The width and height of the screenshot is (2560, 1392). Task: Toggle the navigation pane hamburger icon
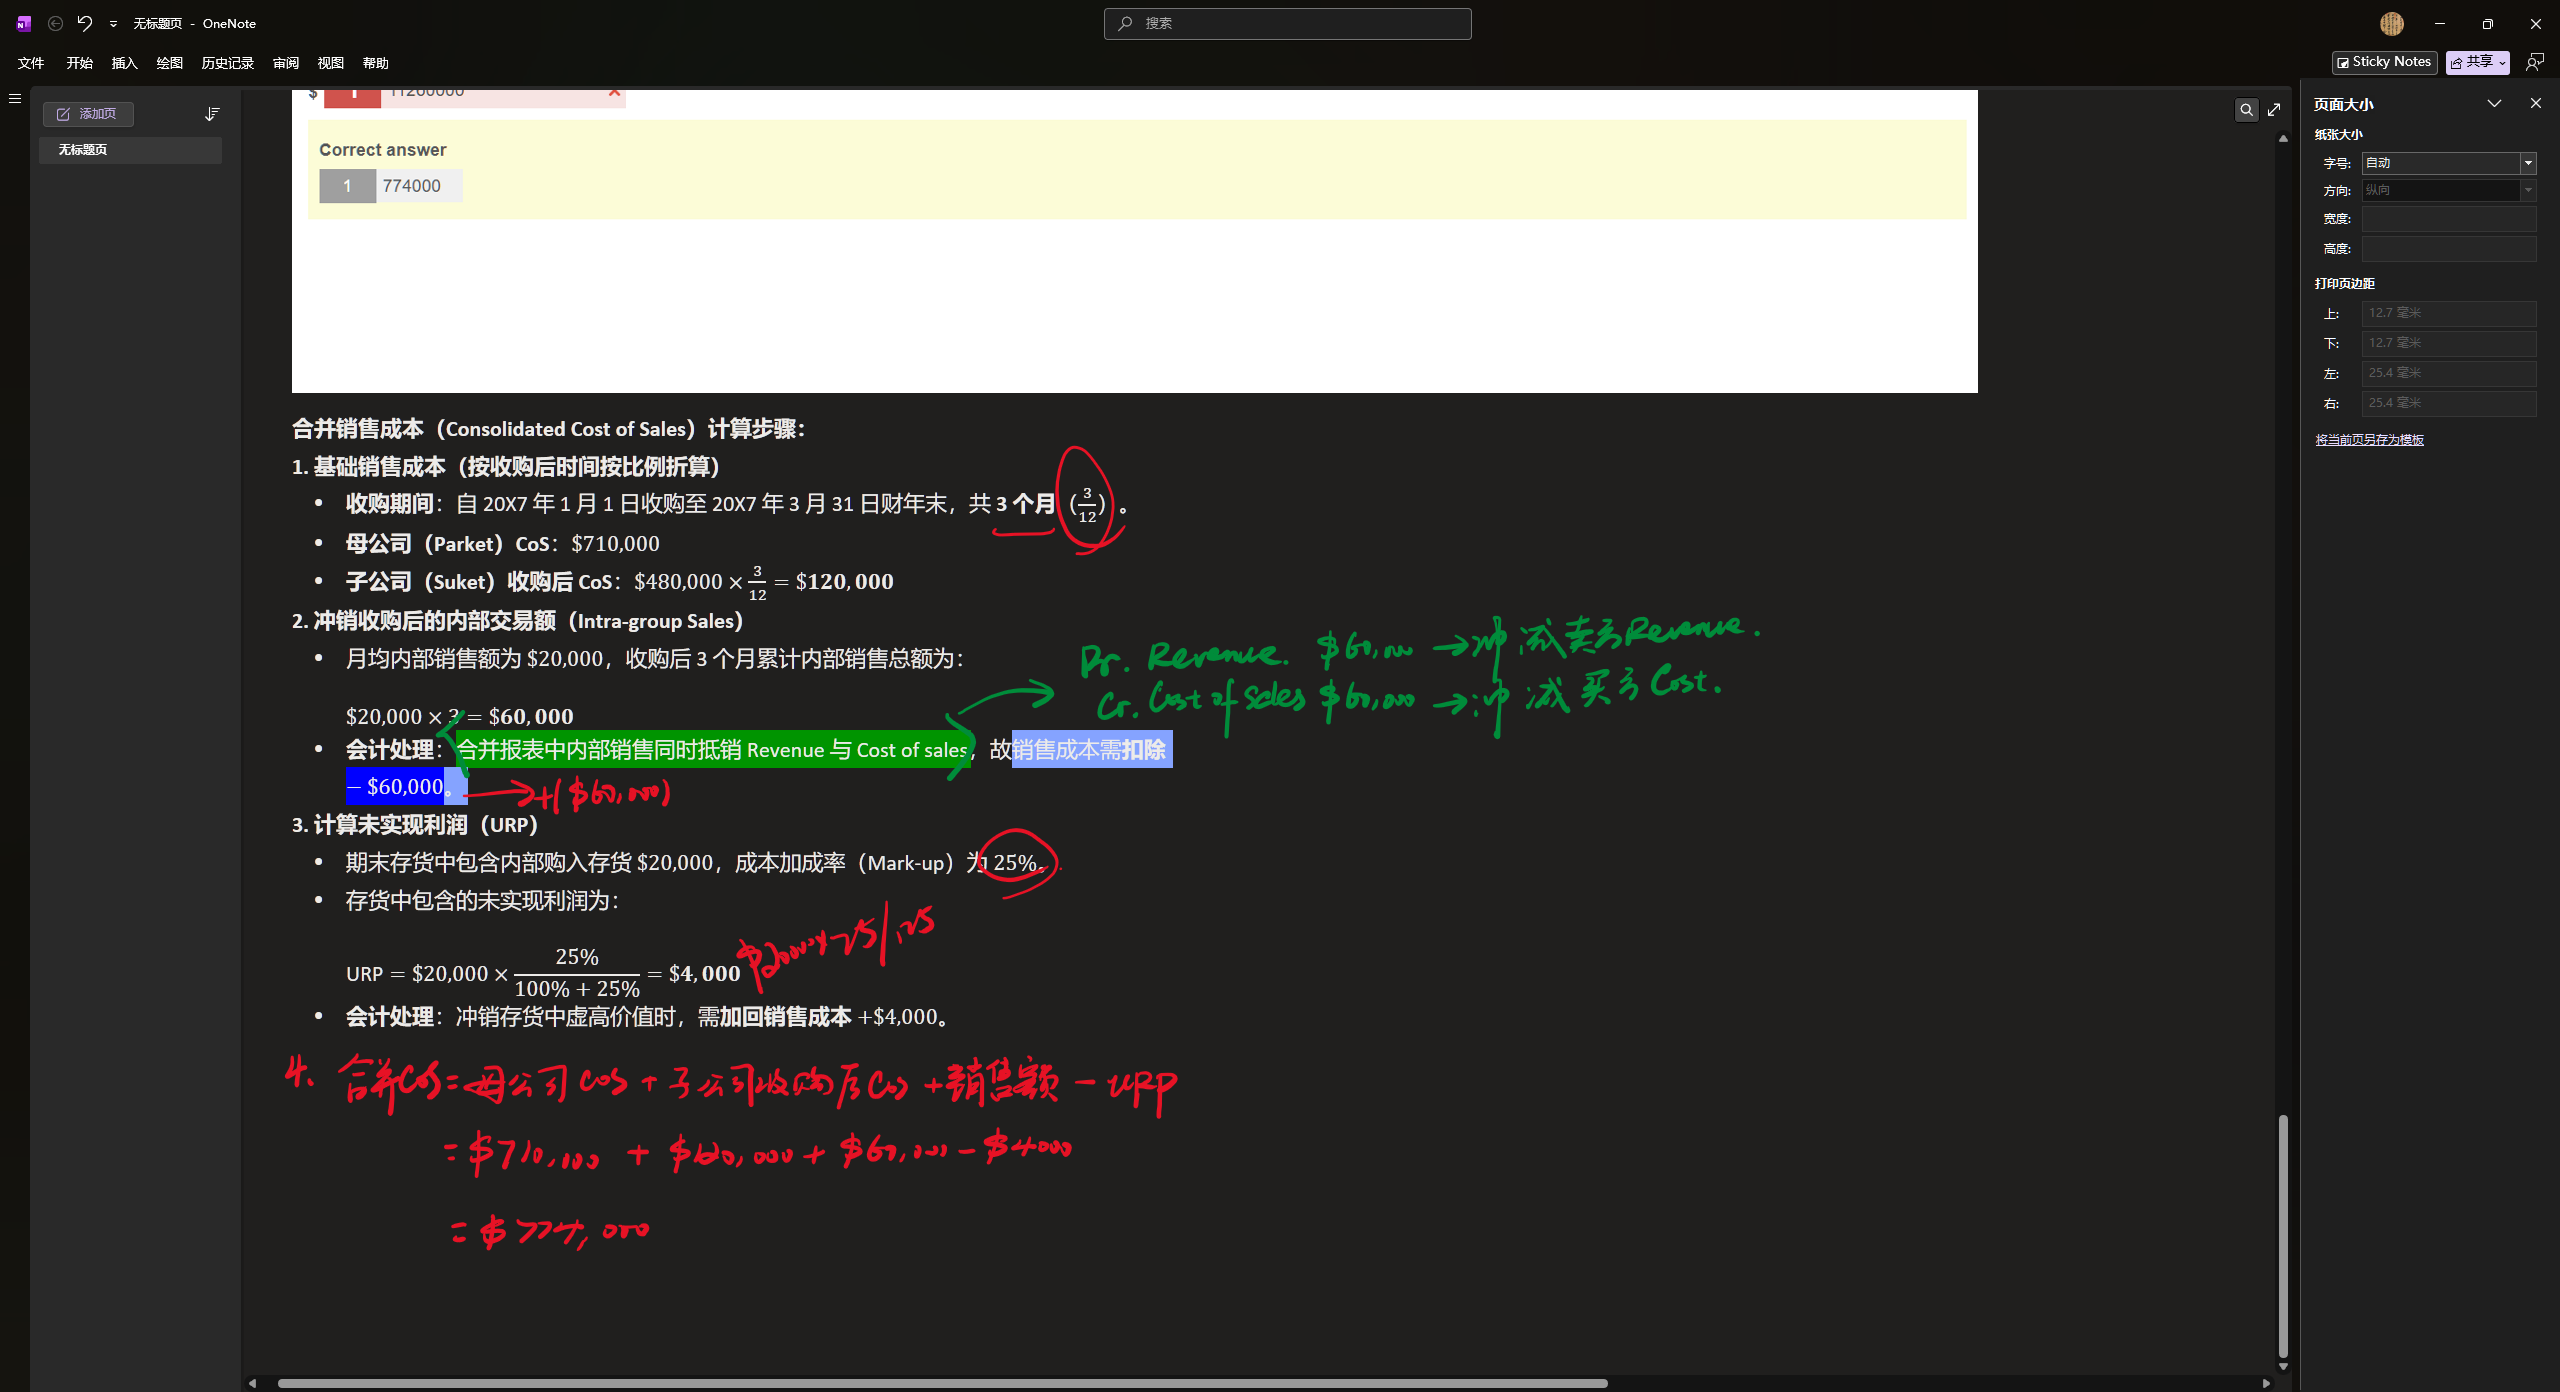[15, 98]
